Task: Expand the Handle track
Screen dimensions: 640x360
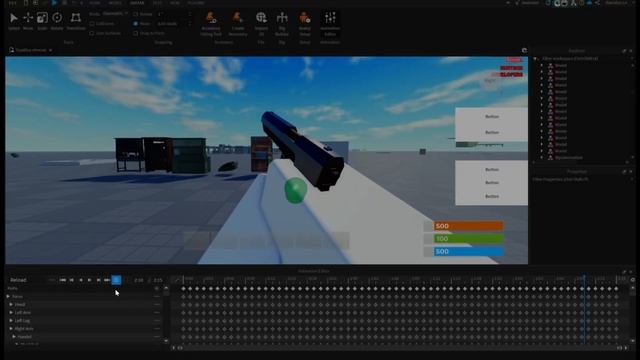Action: [x=14, y=337]
